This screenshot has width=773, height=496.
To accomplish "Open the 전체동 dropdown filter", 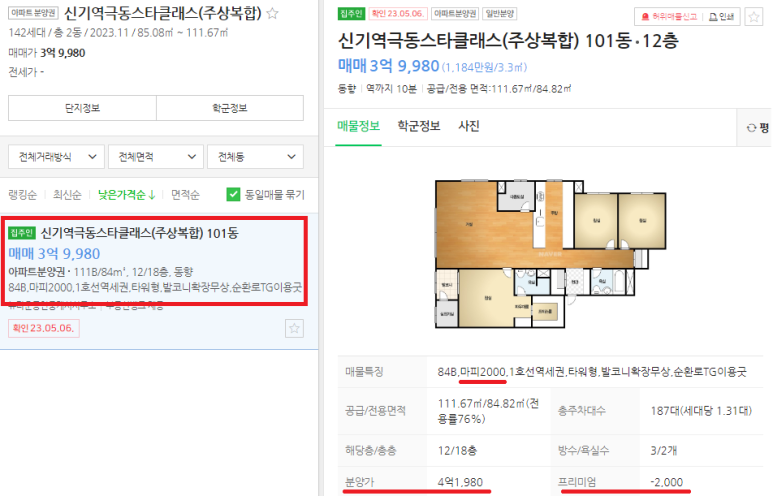I will pos(255,157).
